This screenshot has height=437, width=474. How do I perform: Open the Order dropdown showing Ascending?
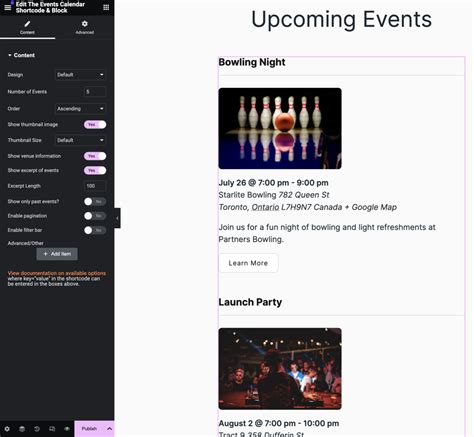[80, 109]
